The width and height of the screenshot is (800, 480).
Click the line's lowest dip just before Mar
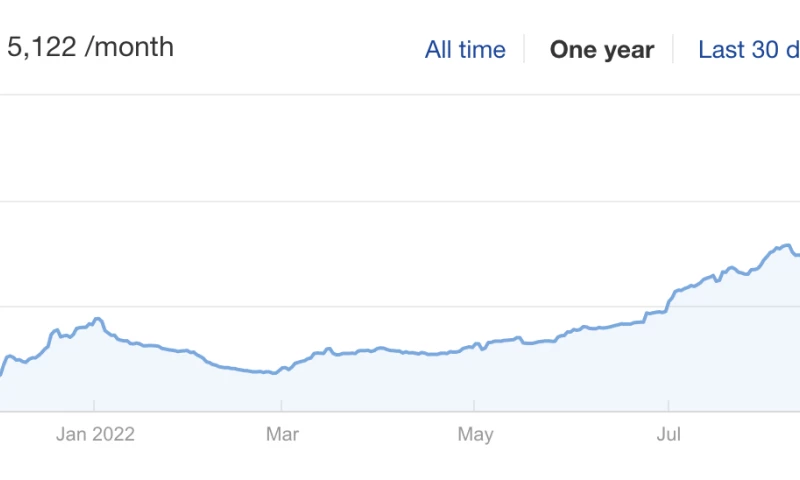pos(273,373)
